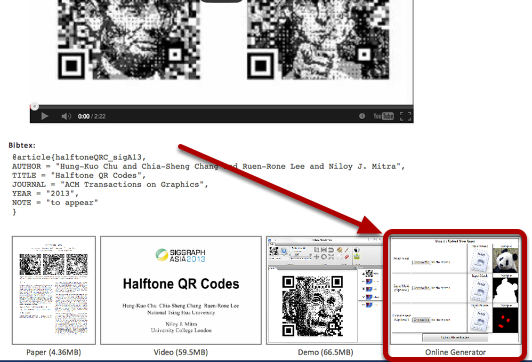Screen dimensions: 532x362
Task: Open video on YouTube logo
Action: click(383, 116)
